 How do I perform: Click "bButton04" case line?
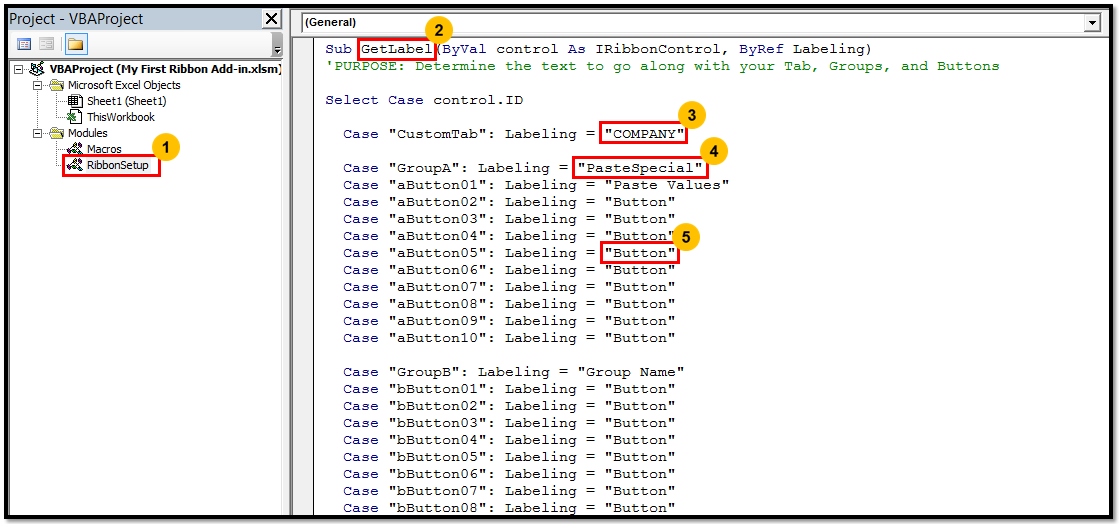pos(509,440)
